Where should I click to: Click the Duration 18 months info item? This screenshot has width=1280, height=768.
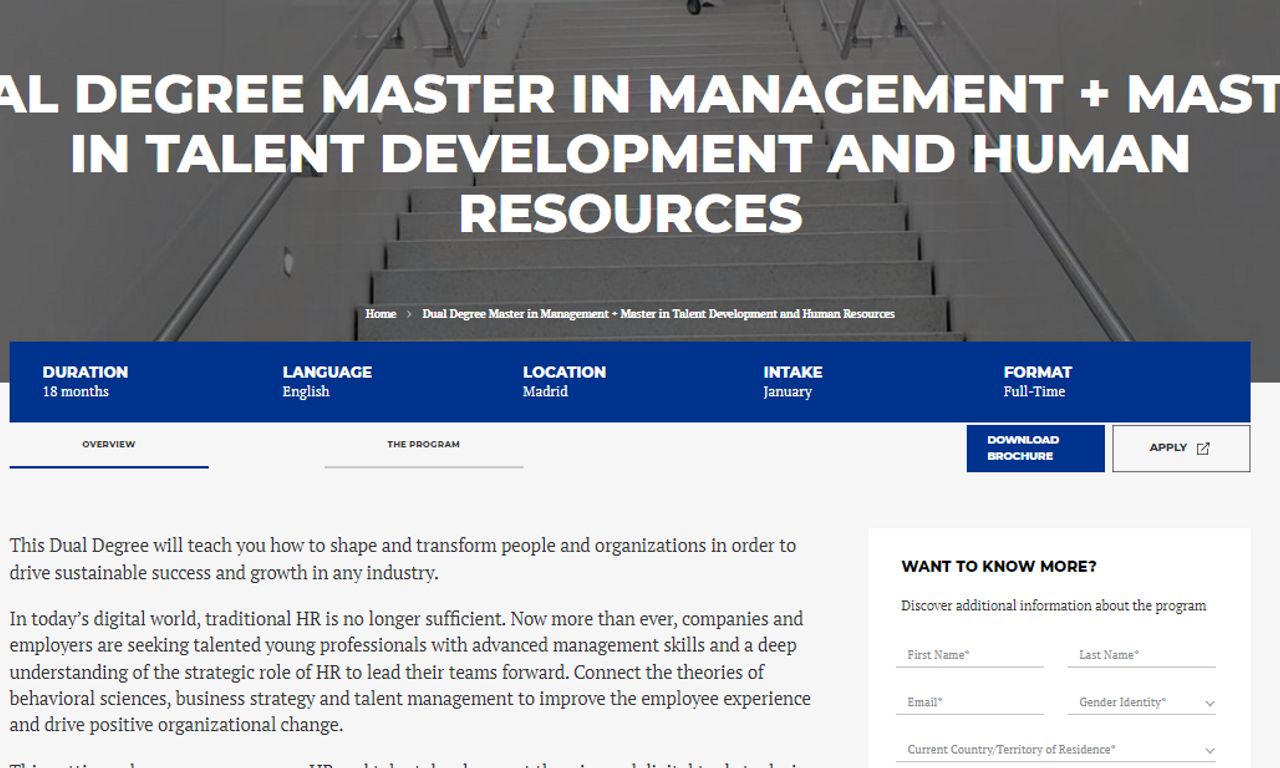[x=85, y=381]
